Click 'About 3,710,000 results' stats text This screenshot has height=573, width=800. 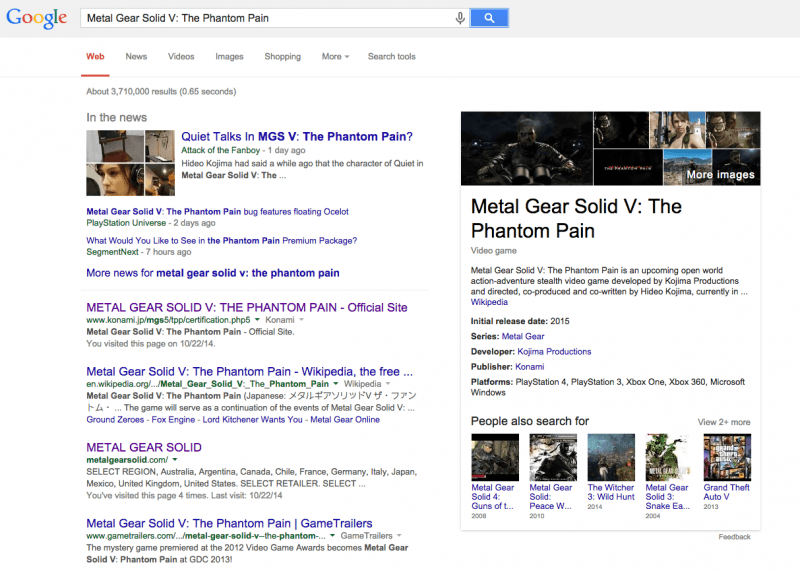tap(161, 92)
